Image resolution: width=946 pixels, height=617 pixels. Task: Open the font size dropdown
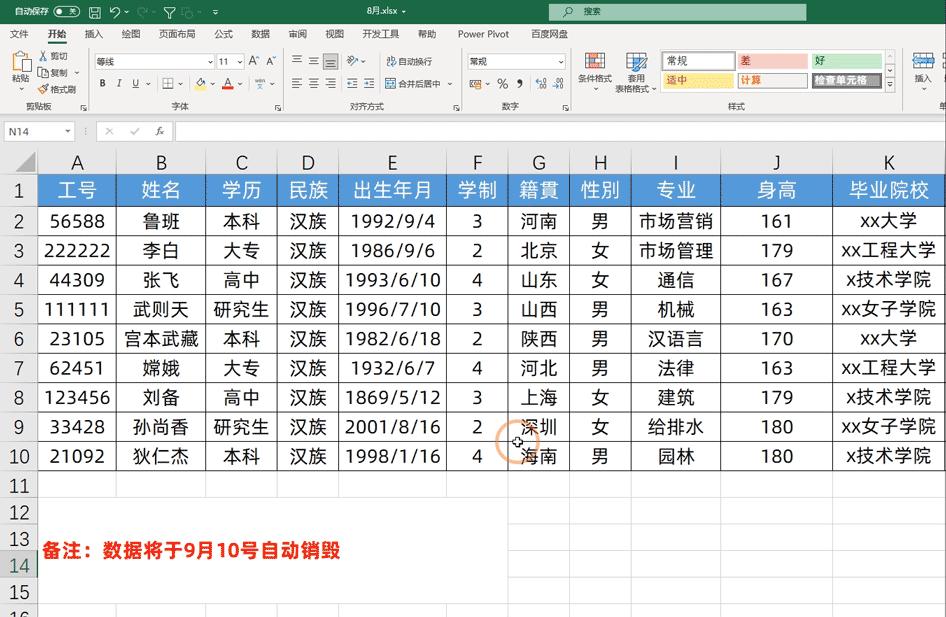tap(240, 60)
